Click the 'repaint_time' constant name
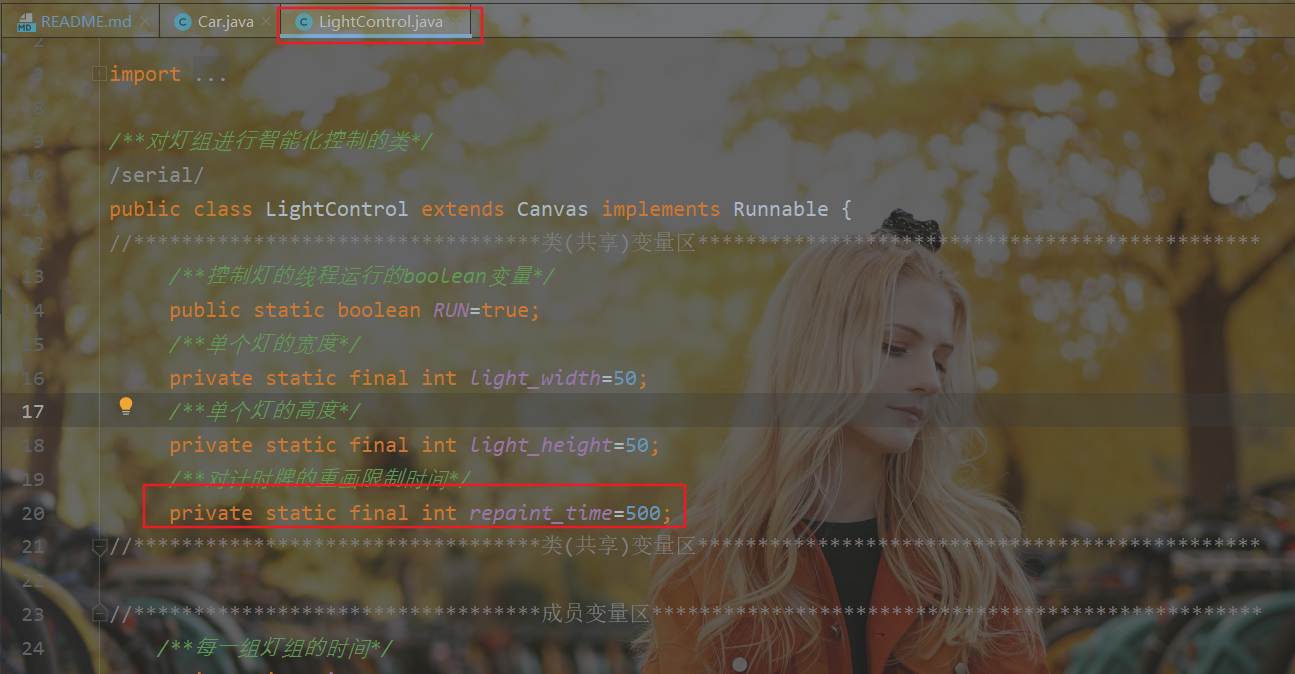The height and width of the screenshot is (674, 1295). (x=541, y=513)
